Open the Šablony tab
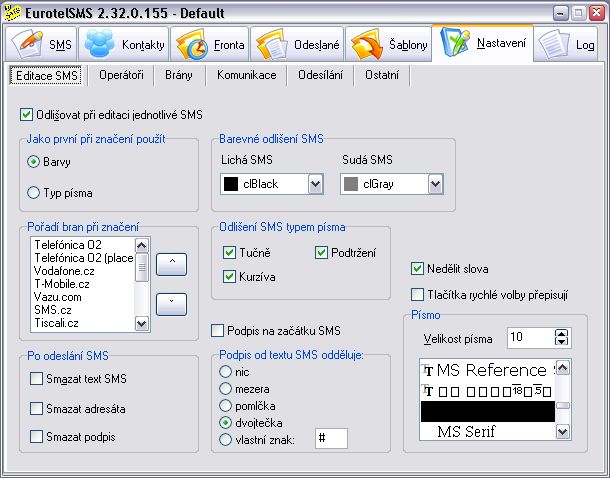610x478 pixels. tap(389, 44)
